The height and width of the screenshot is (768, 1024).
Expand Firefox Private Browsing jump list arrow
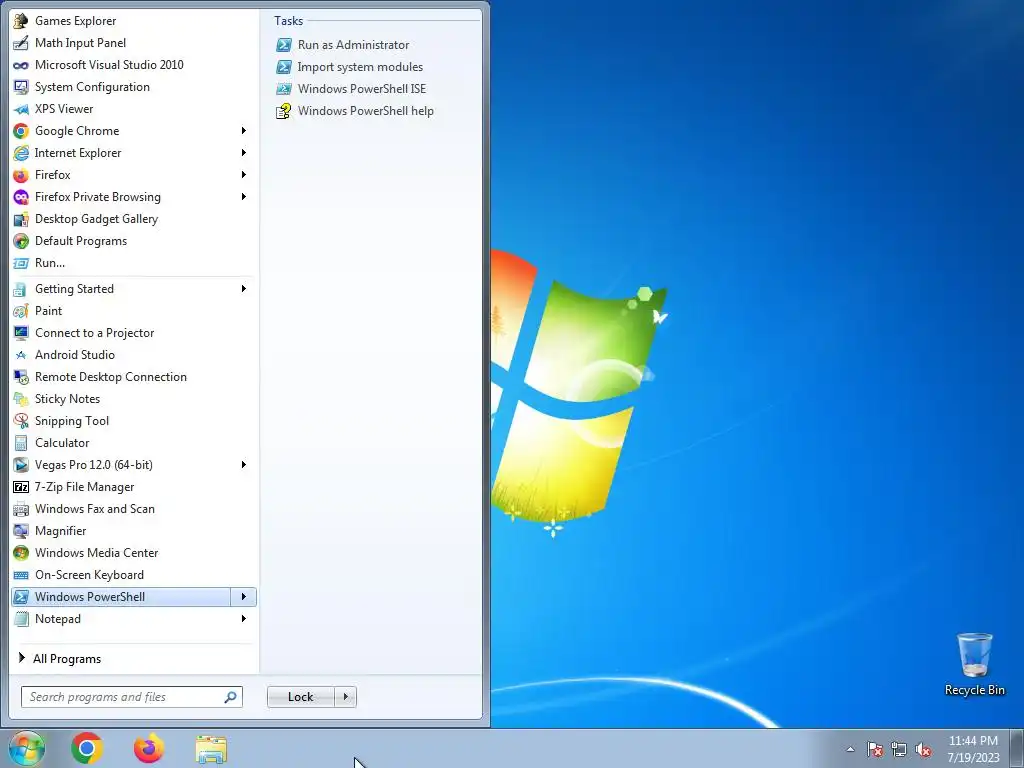pyautogui.click(x=244, y=197)
